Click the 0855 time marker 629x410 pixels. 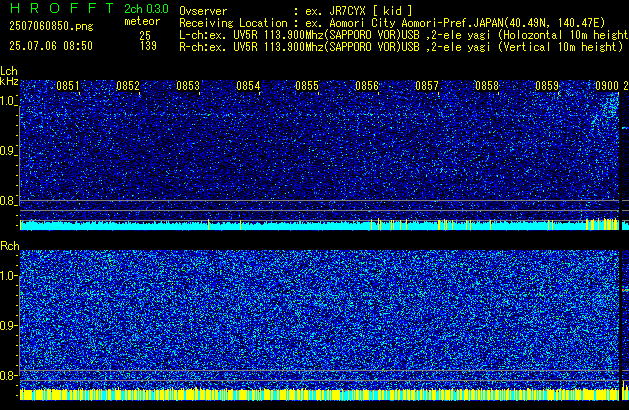click(307, 86)
